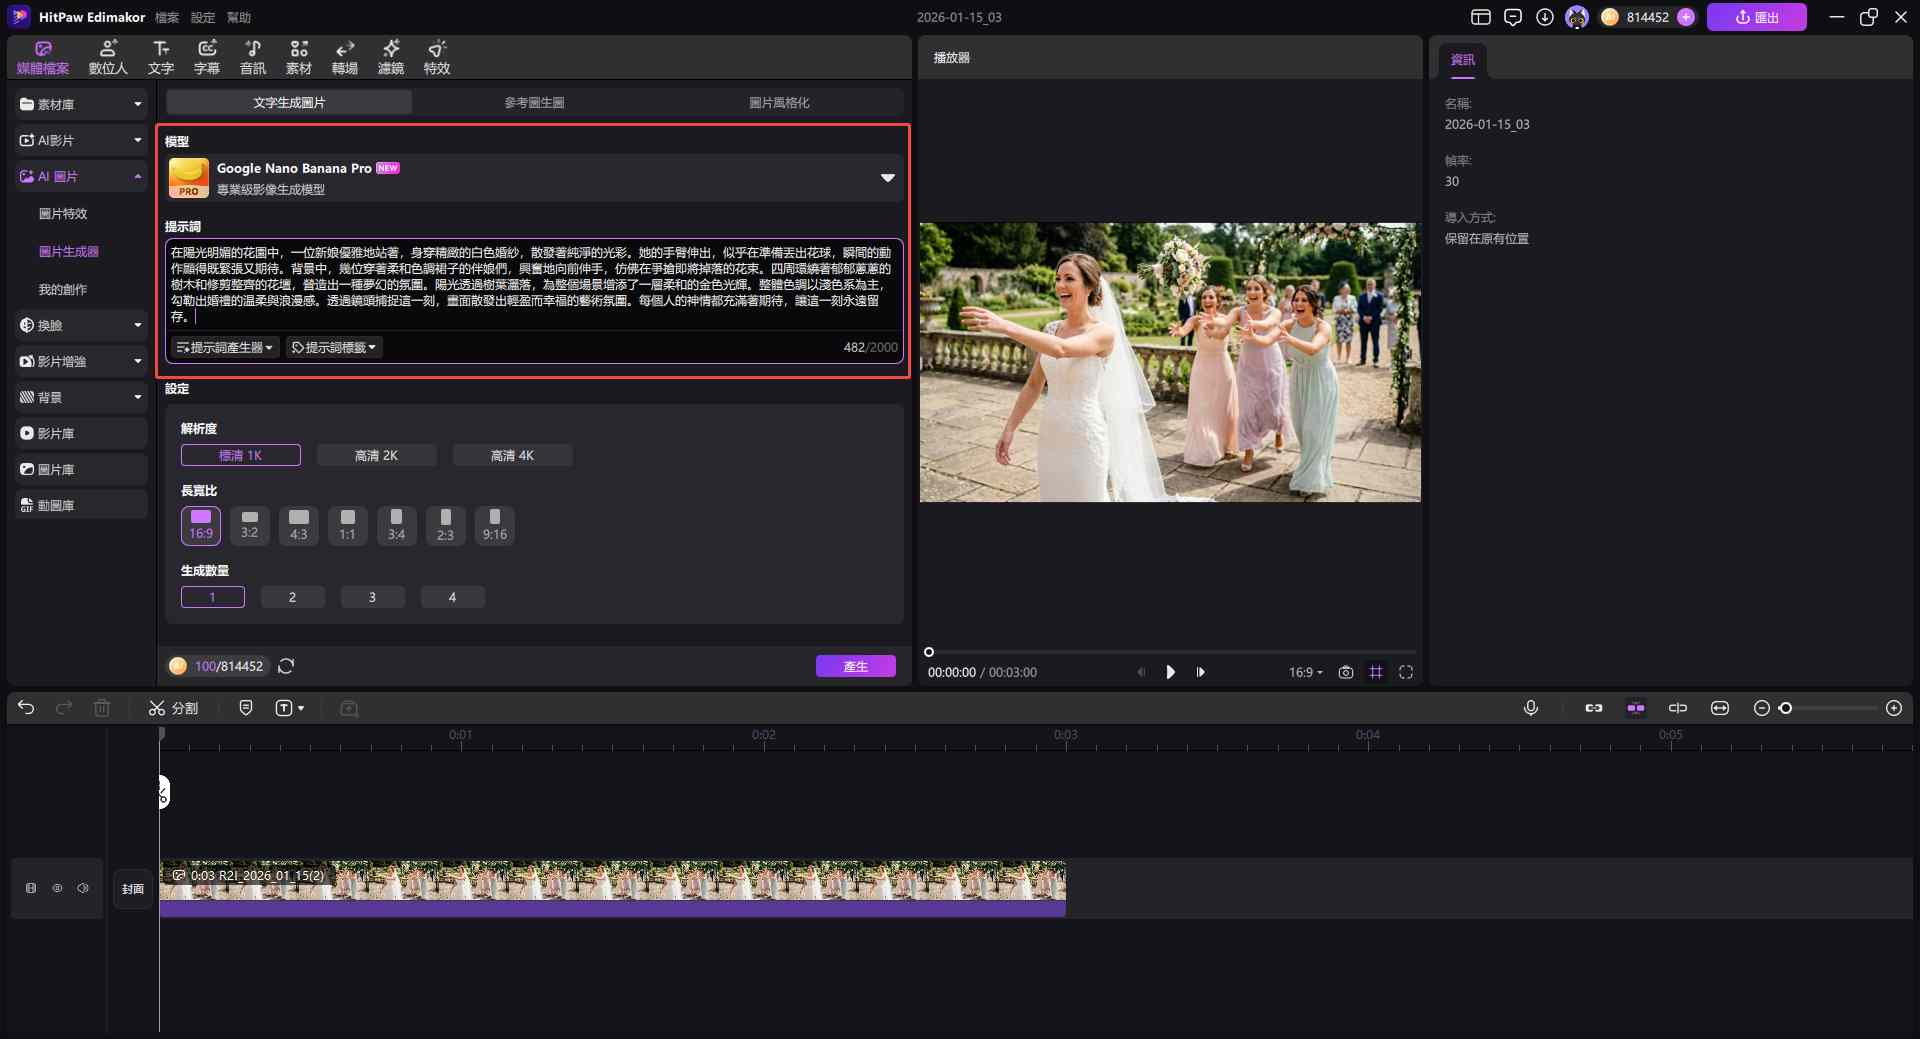Click the 匯出 export button

pyautogui.click(x=1756, y=17)
